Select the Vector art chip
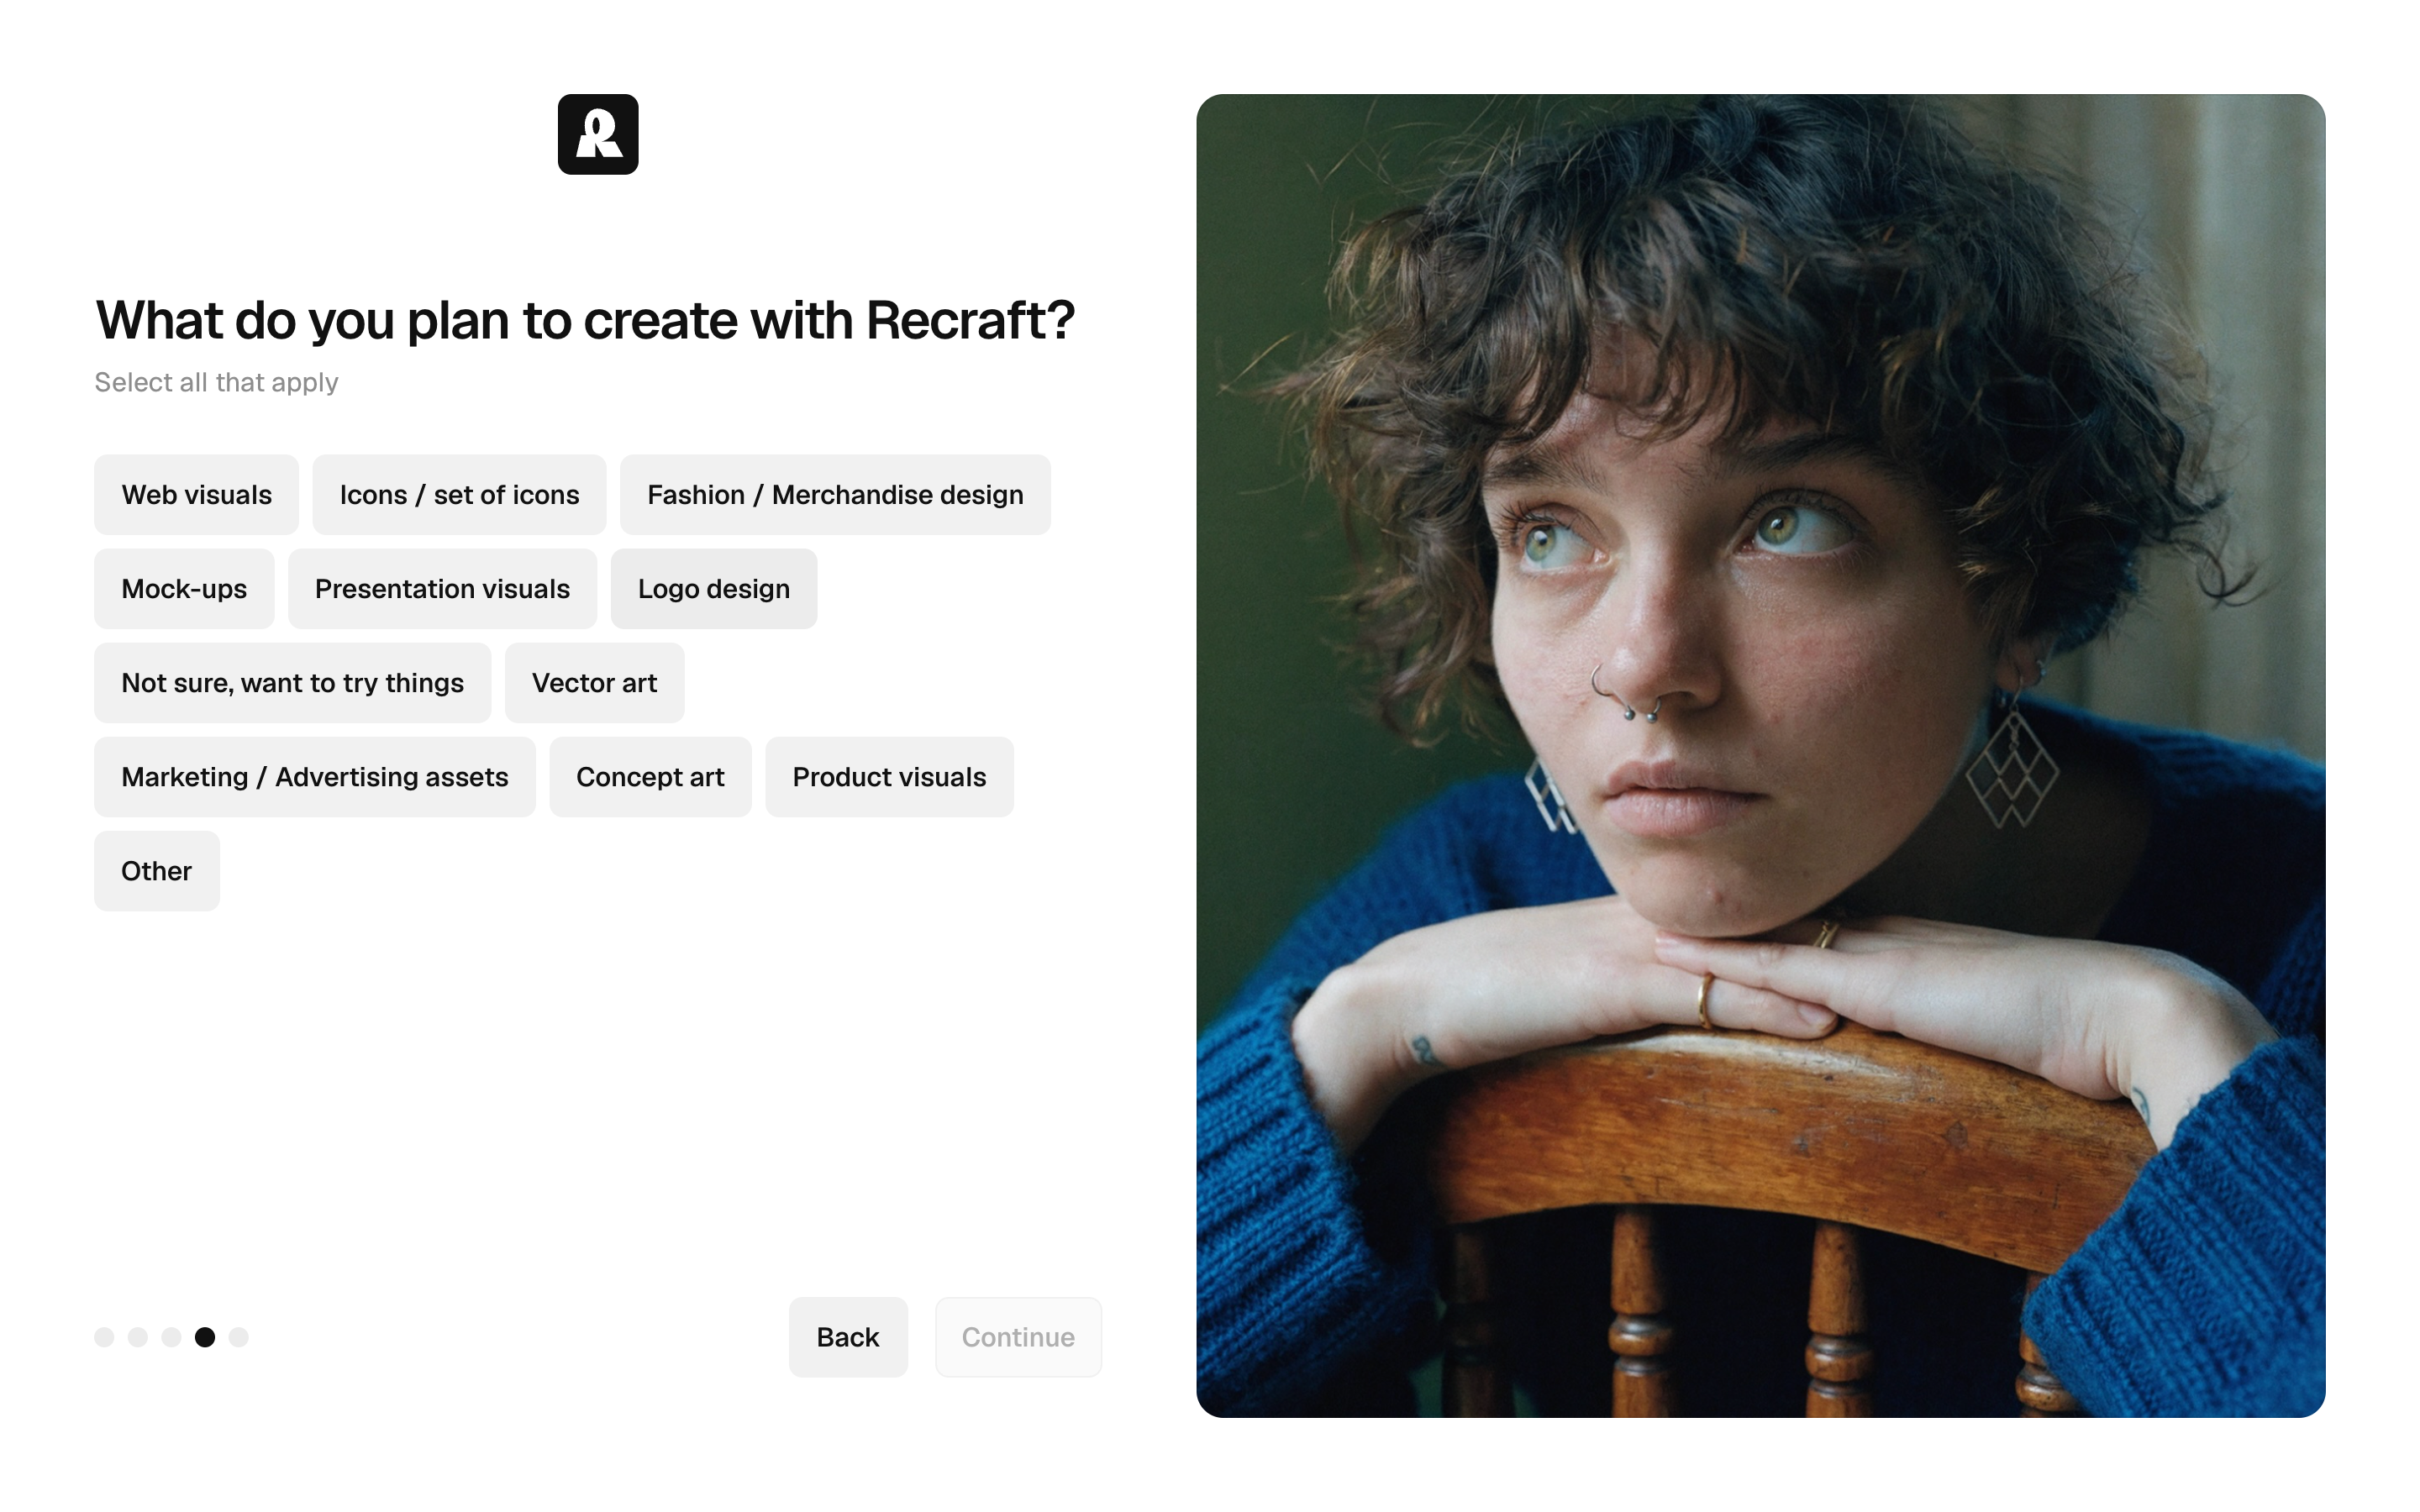Screen dimensions: 2420x1512 [x=594, y=683]
